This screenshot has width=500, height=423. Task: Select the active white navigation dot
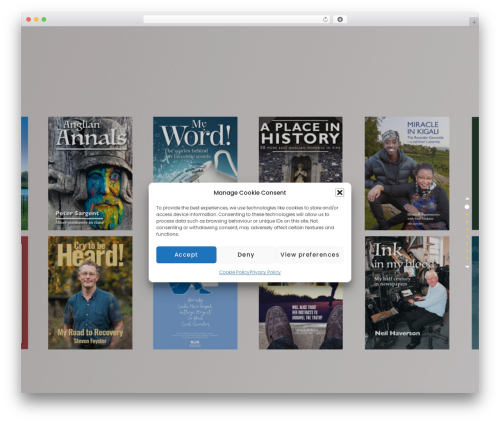tap(467, 207)
